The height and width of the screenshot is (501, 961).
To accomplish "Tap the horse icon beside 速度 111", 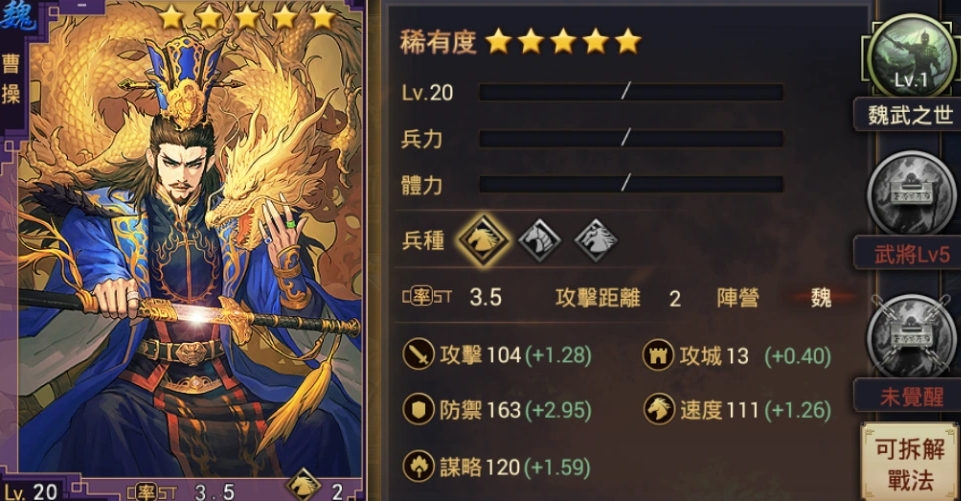I will (659, 409).
